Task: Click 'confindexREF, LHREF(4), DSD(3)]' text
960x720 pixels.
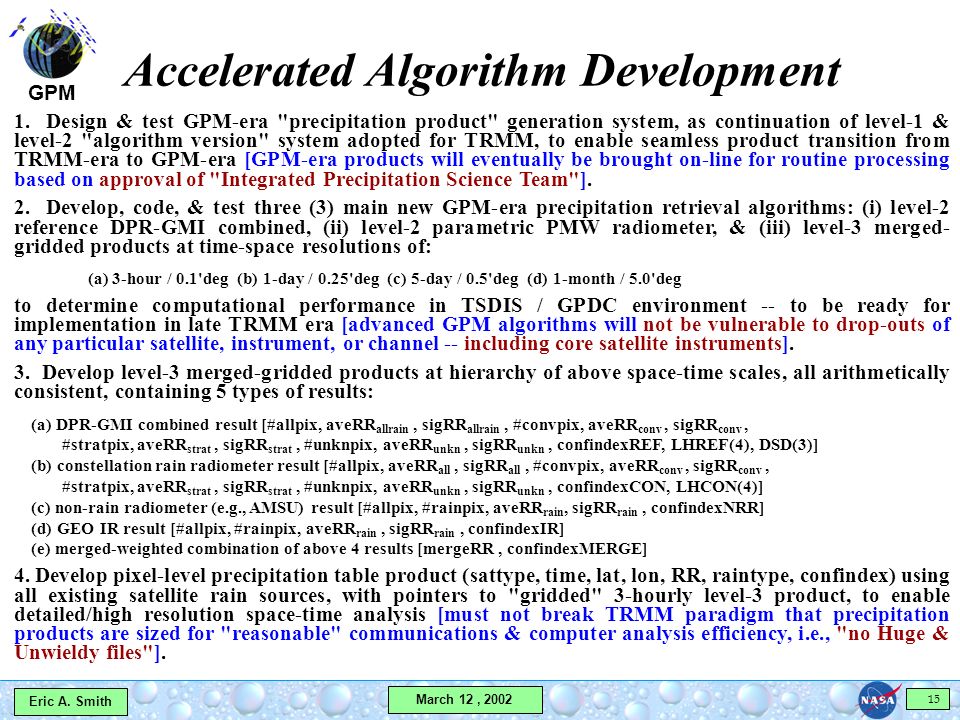Action: pyautogui.click(x=687, y=445)
